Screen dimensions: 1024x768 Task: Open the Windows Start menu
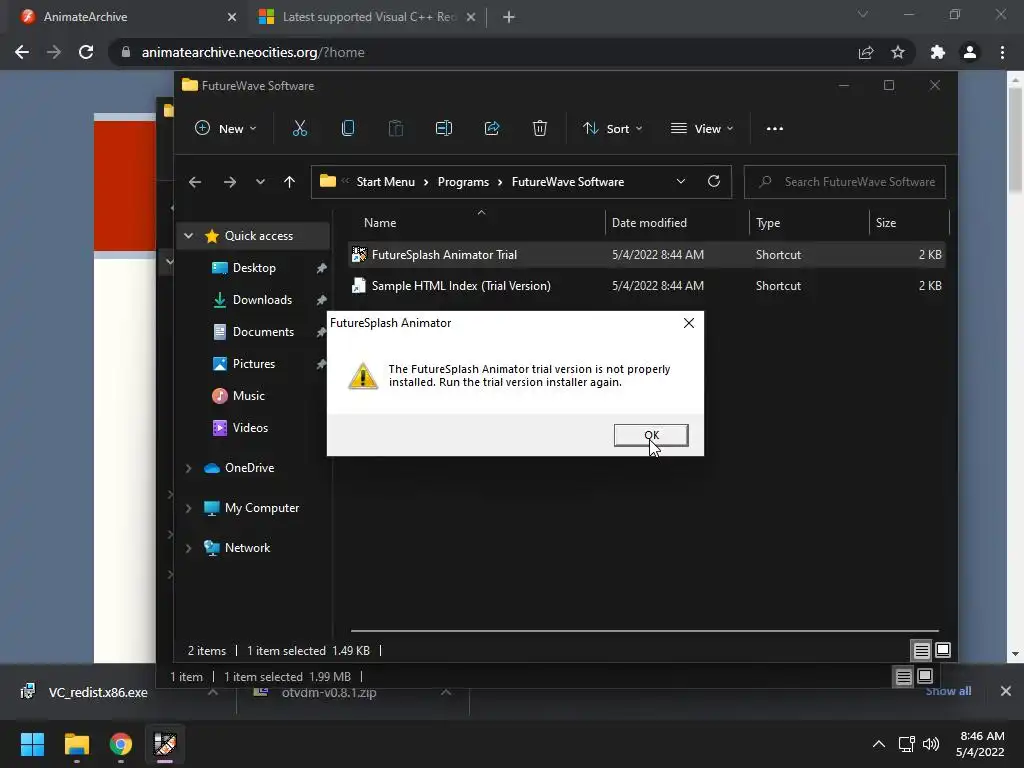32,744
